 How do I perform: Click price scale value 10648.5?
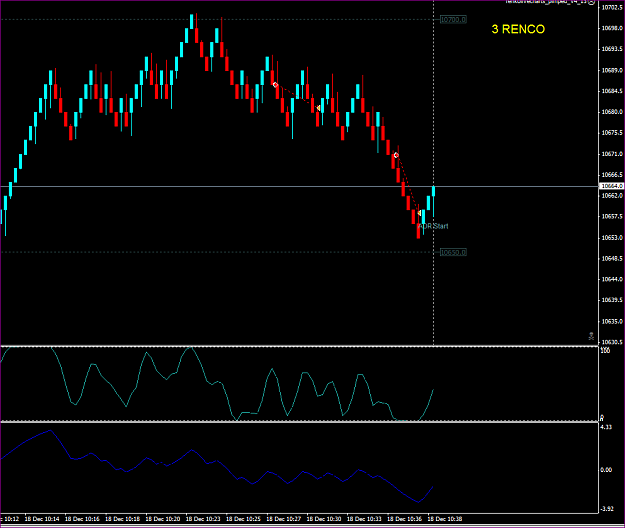[612, 259]
